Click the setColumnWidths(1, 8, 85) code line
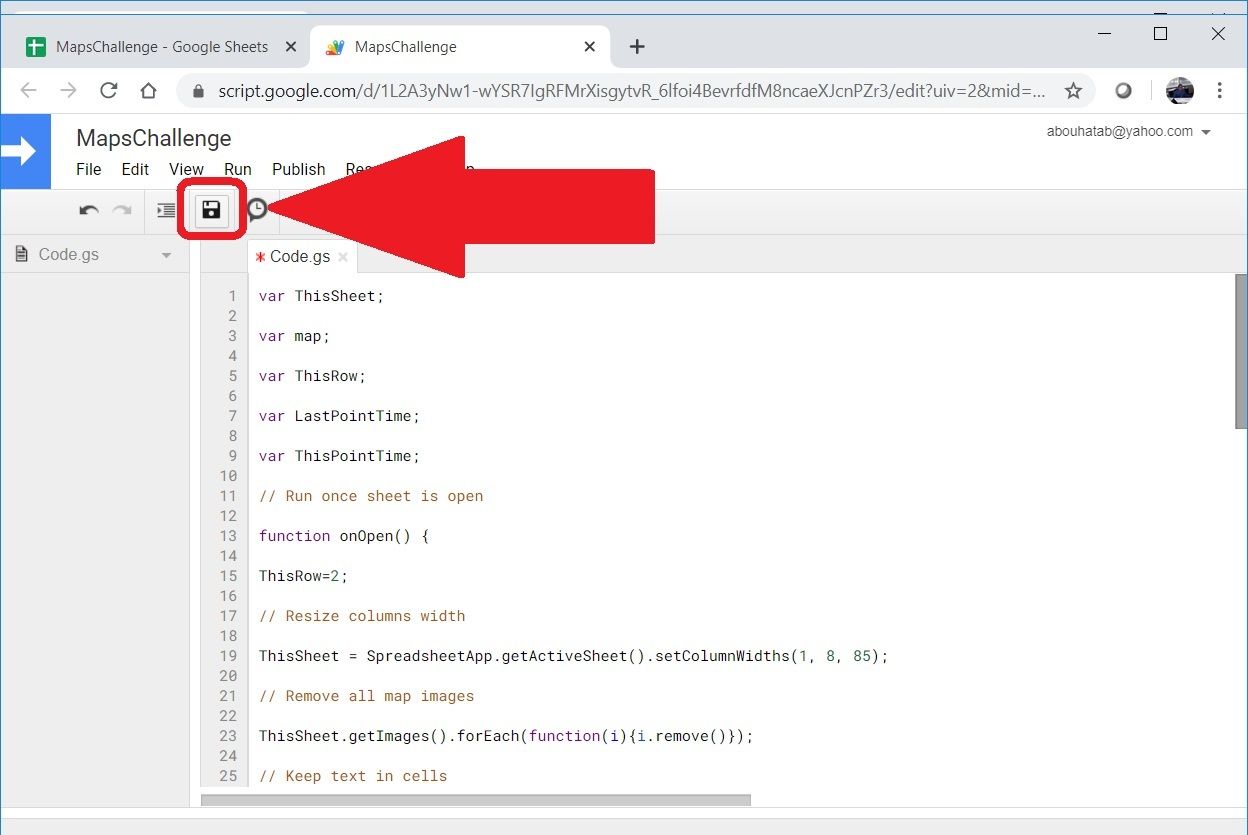 (x=573, y=656)
